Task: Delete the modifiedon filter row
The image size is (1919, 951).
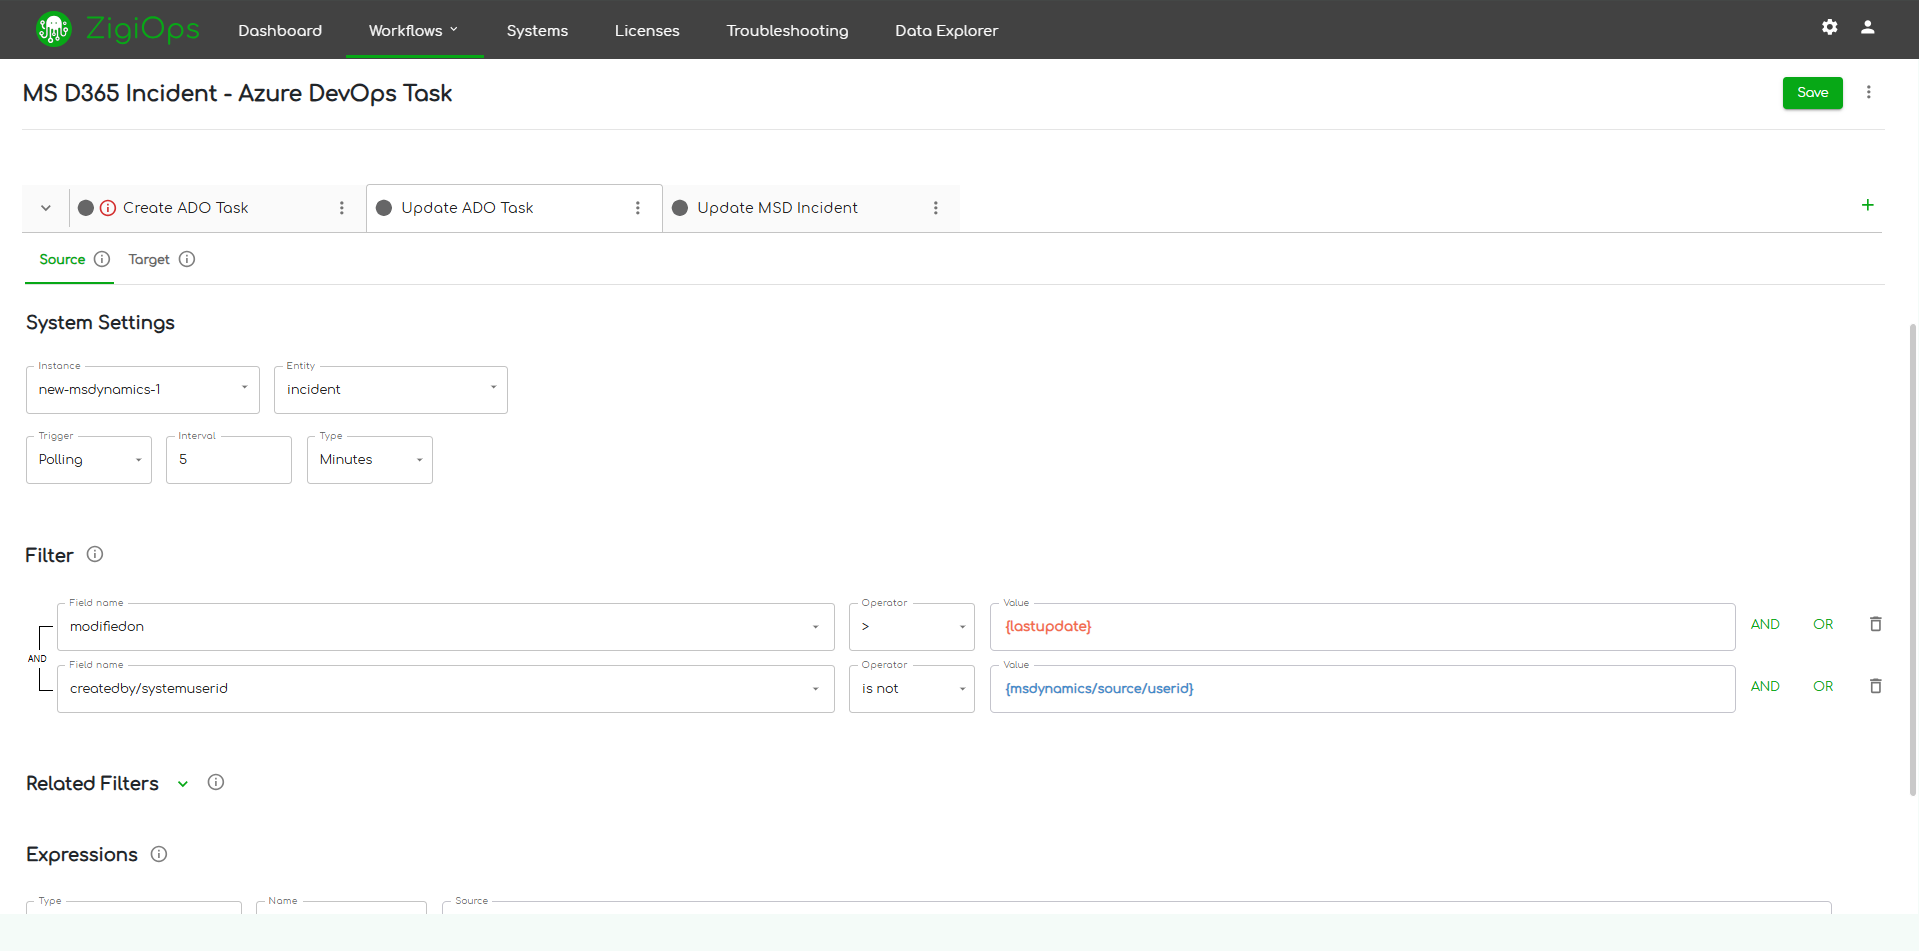Action: click(x=1876, y=624)
